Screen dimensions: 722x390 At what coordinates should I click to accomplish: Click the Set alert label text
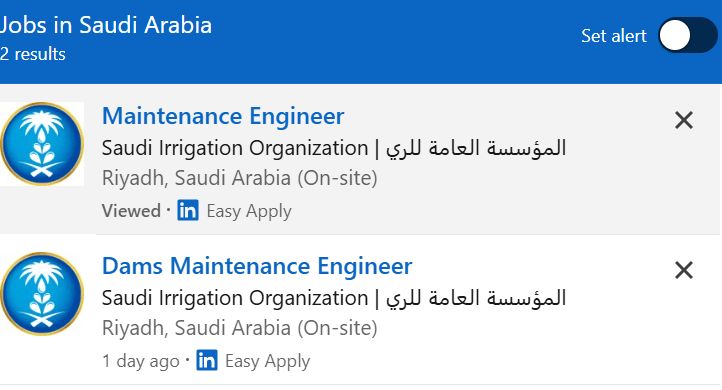click(614, 36)
